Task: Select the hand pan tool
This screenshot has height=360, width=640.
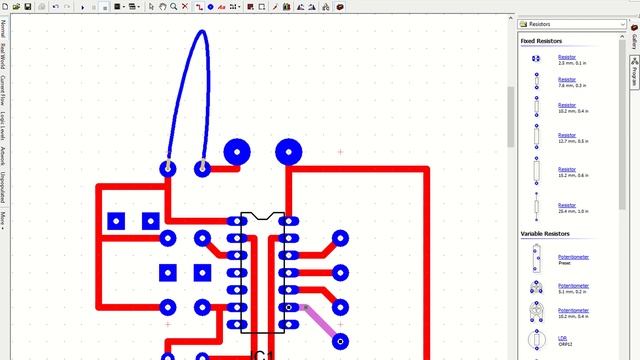Action: pyautogui.click(x=162, y=7)
